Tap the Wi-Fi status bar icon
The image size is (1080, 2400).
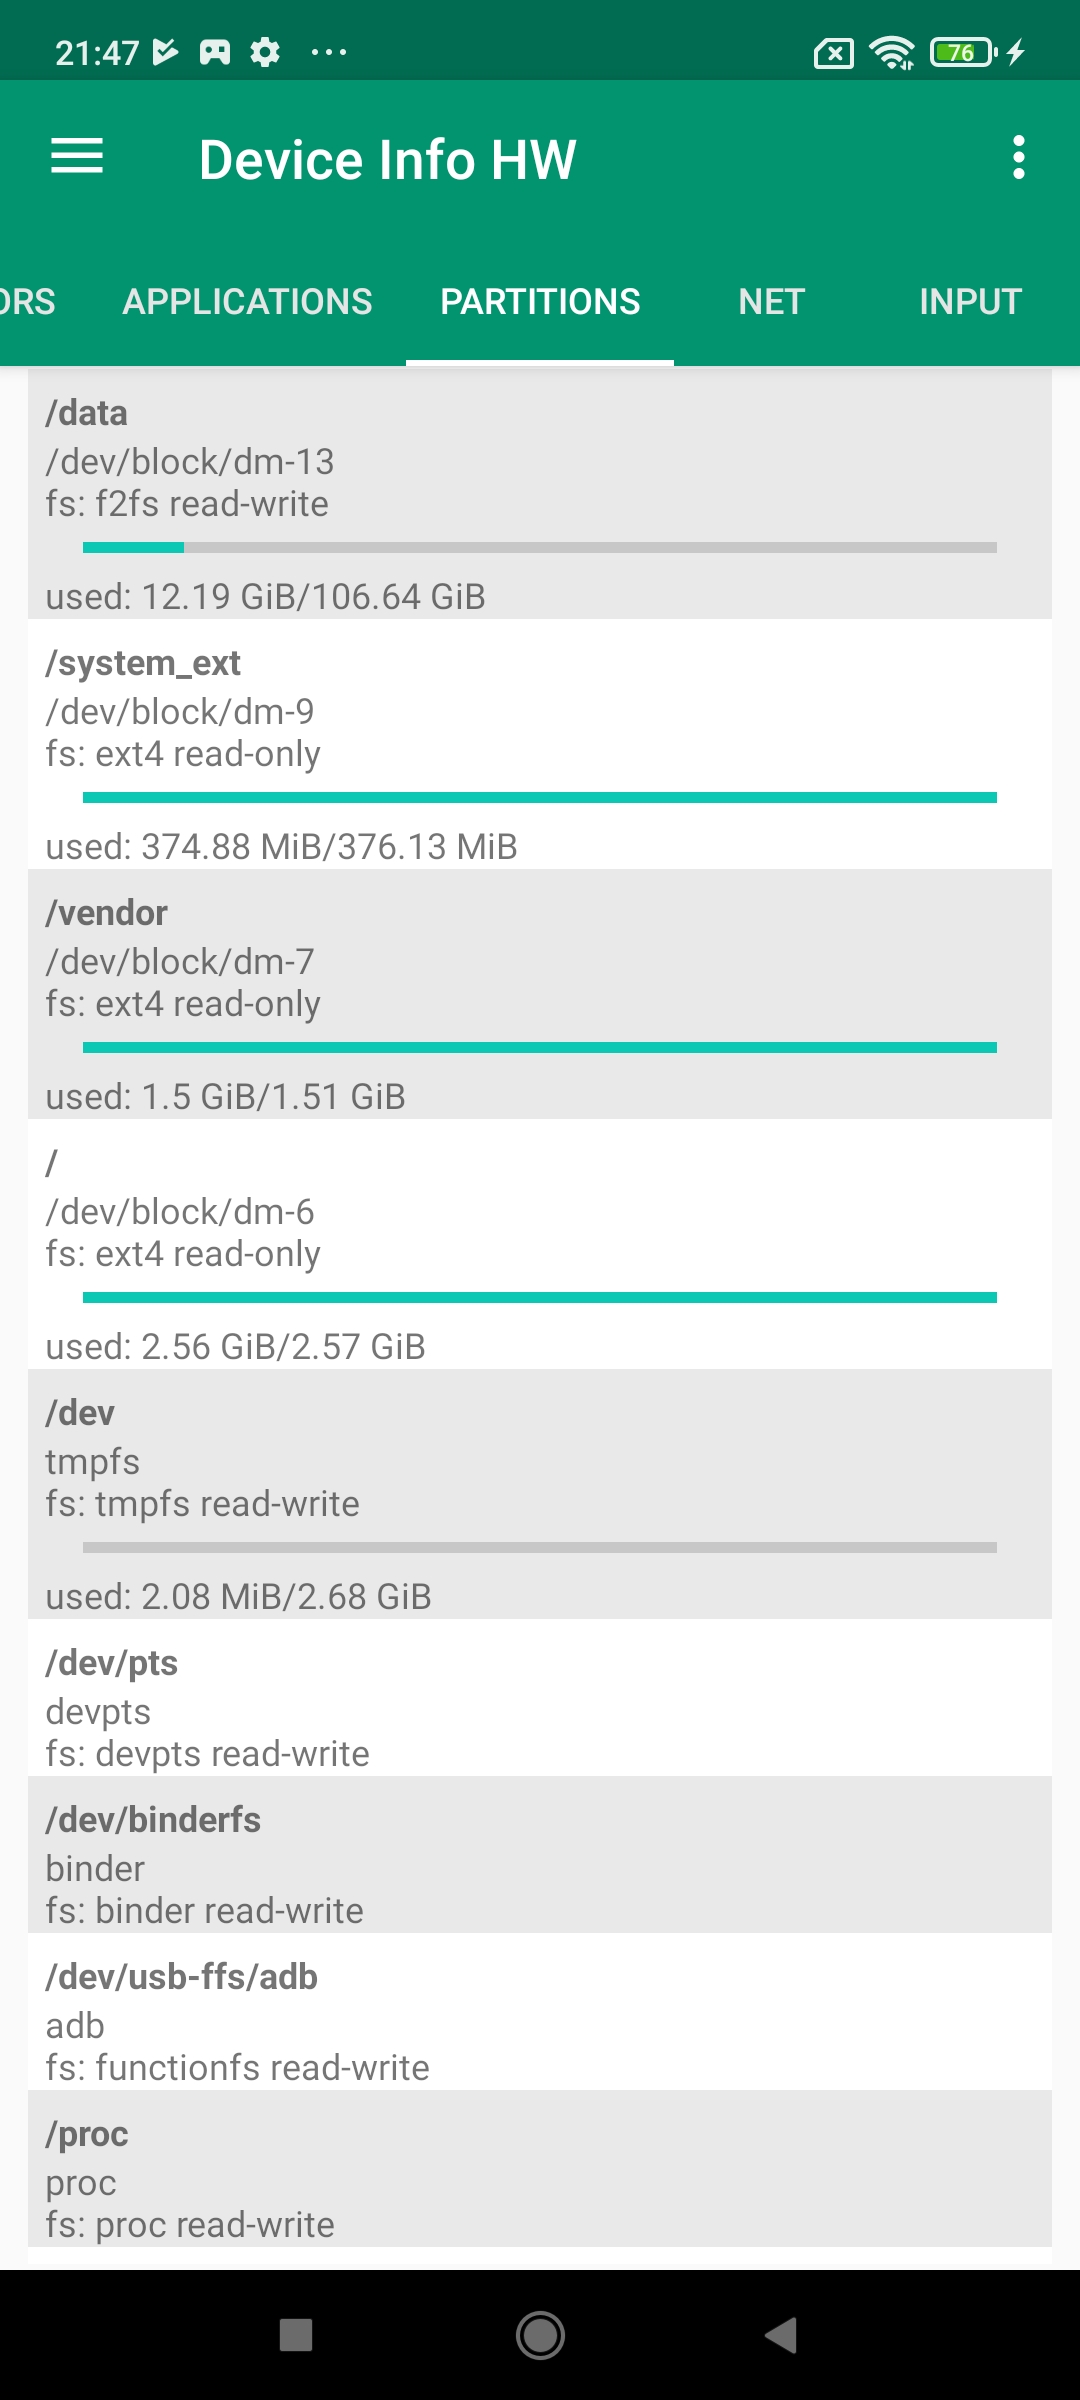891,52
